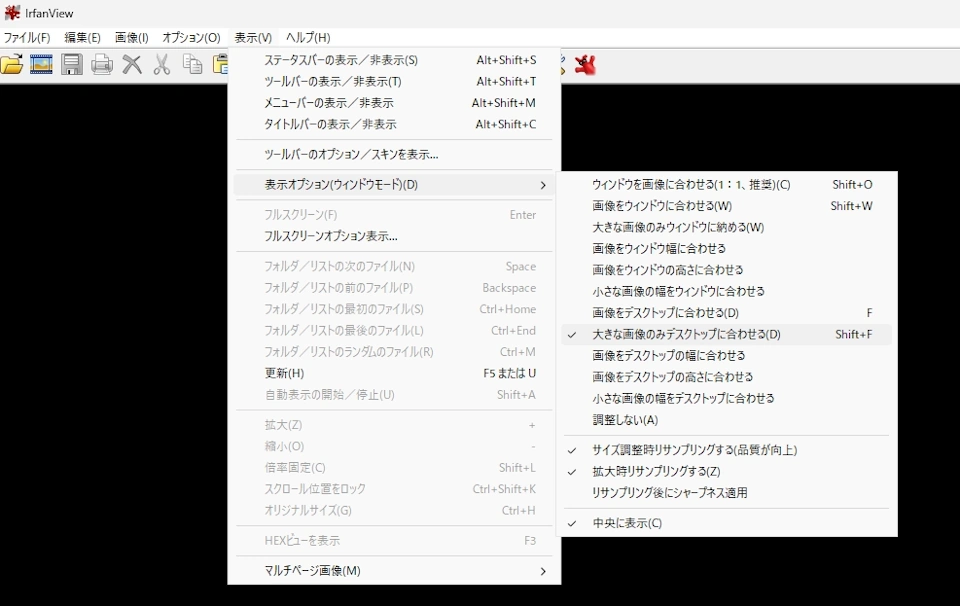Select 画像をデスクトップに合わせる(D)
This screenshot has width=960, height=606.
tap(727, 313)
